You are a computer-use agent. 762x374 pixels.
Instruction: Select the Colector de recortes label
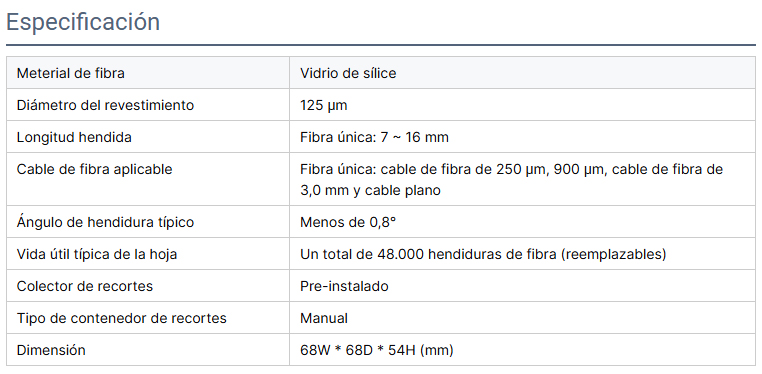(85, 286)
